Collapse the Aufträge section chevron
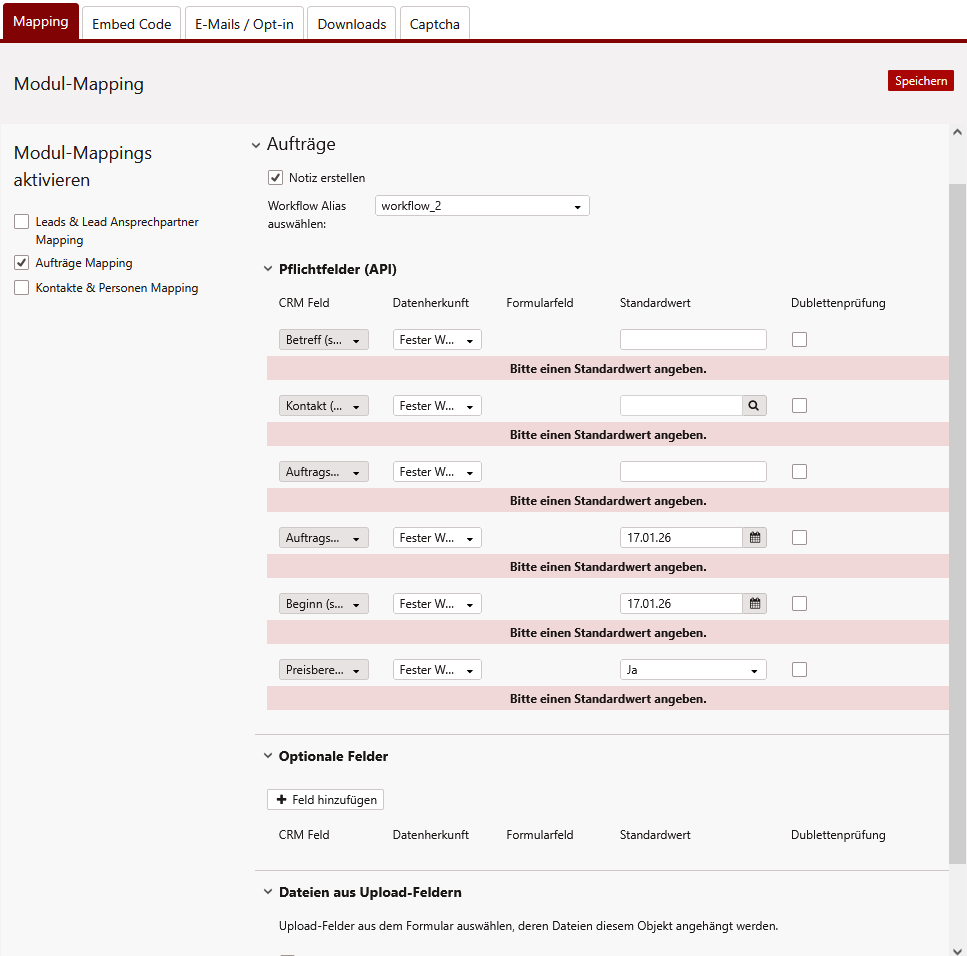Image resolution: width=967 pixels, height=956 pixels. [x=256, y=146]
